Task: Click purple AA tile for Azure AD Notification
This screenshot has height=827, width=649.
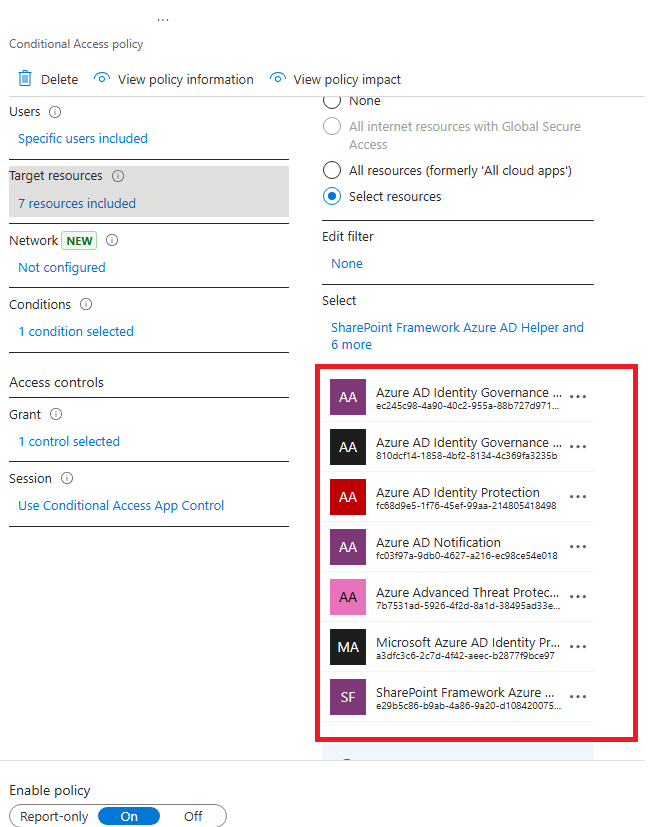Action: click(348, 547)
